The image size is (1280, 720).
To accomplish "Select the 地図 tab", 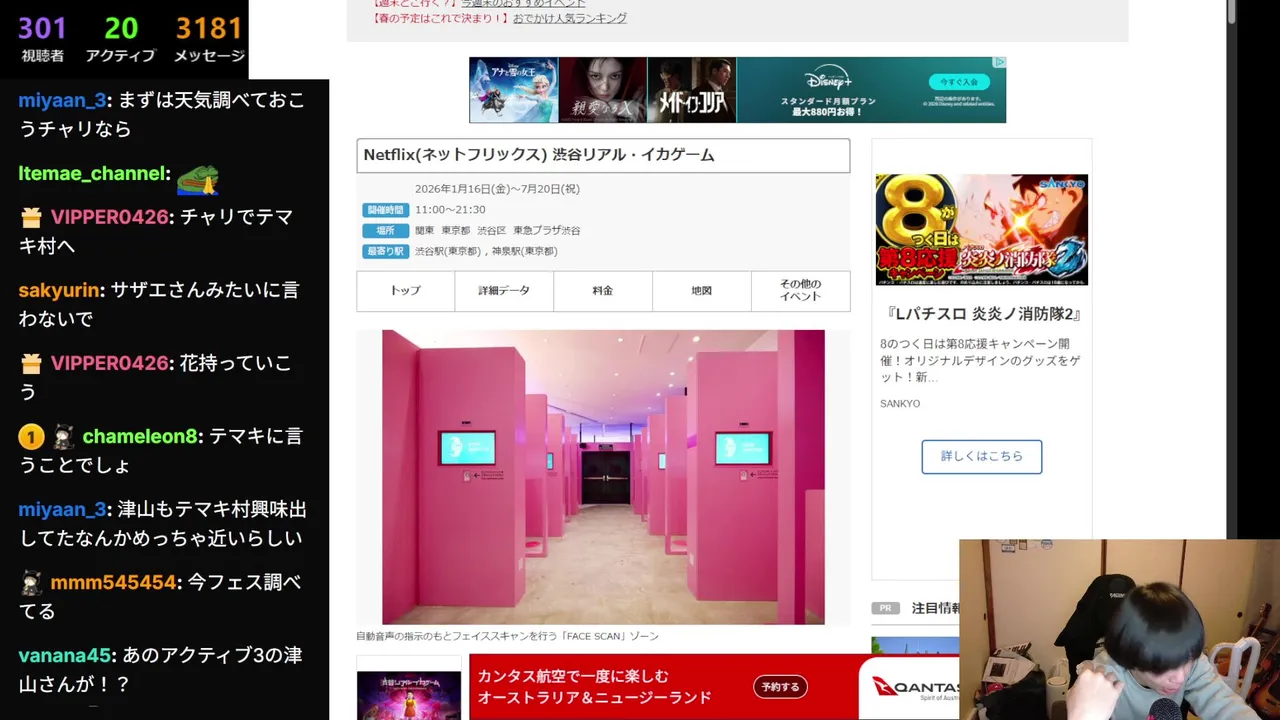I will [x=701, y=291].
